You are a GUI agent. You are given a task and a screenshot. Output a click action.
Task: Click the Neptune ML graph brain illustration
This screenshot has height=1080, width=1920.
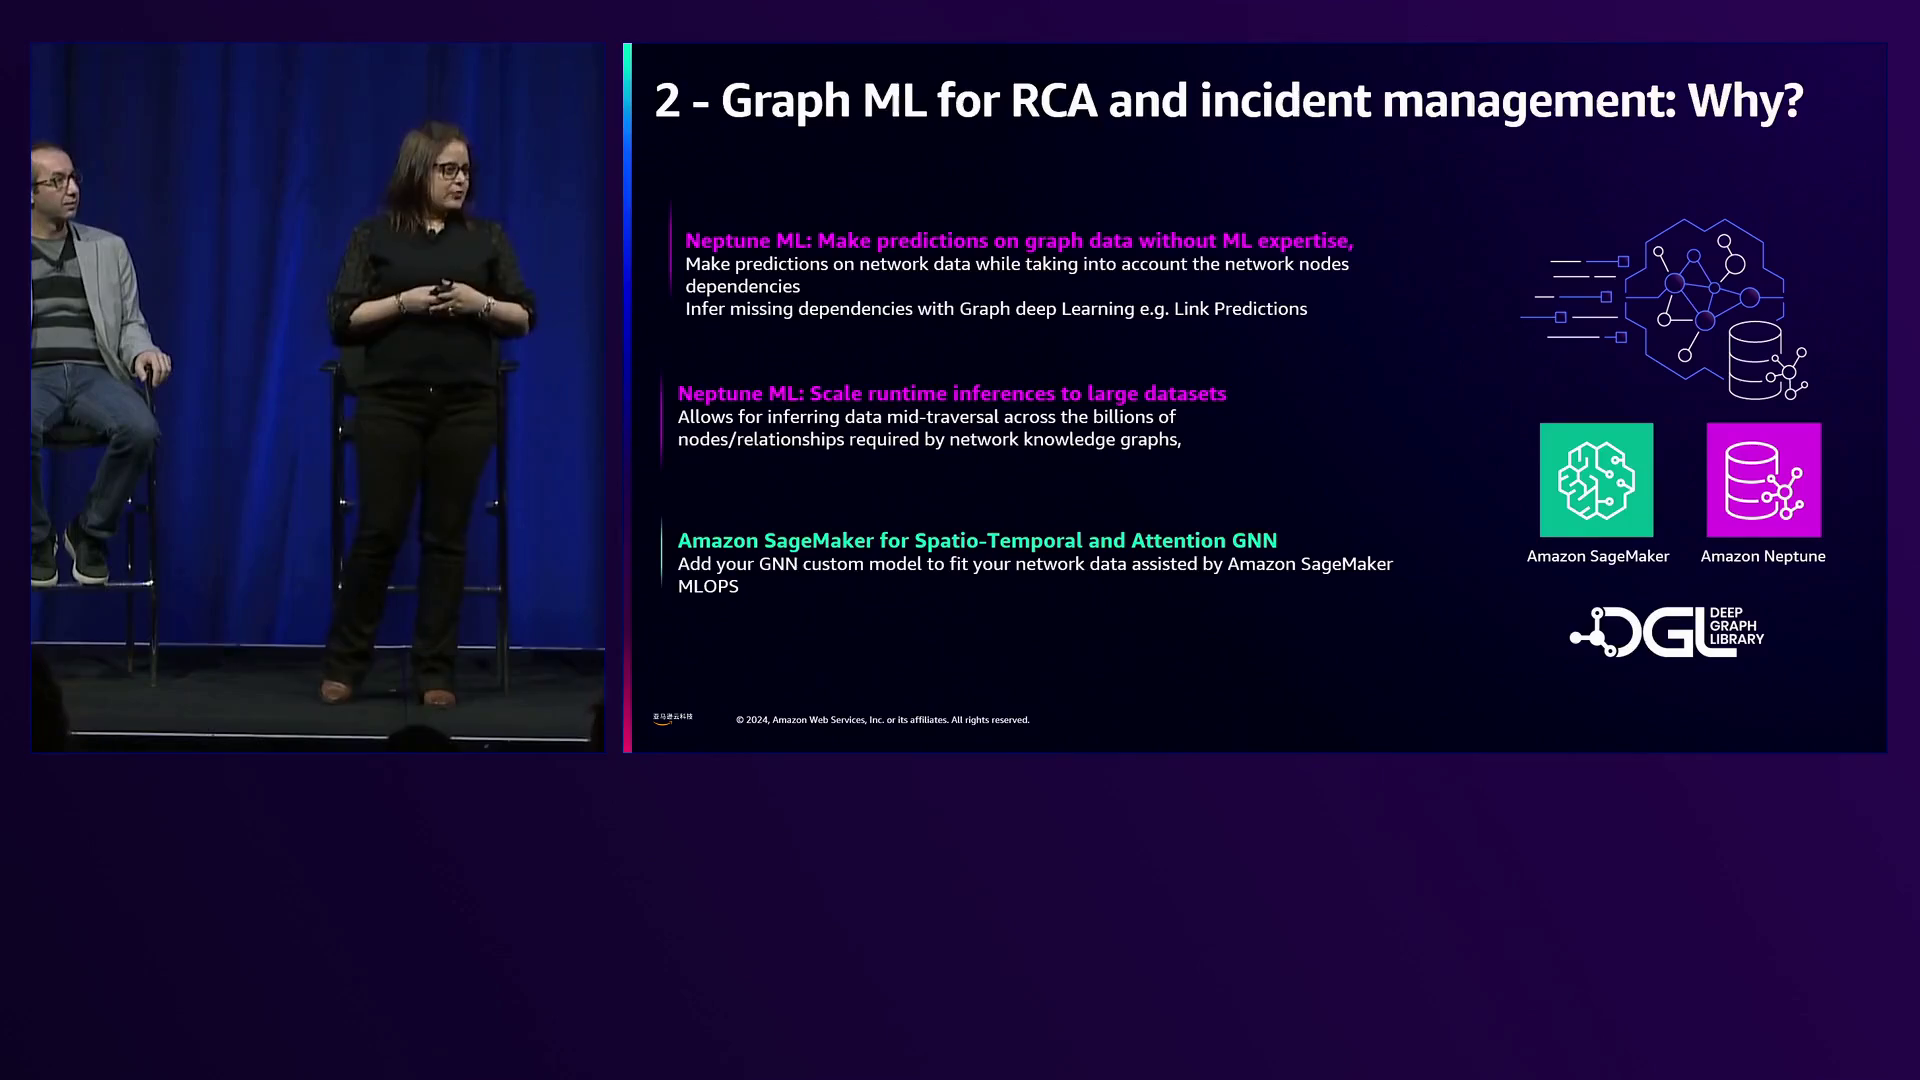[1690, 298]
